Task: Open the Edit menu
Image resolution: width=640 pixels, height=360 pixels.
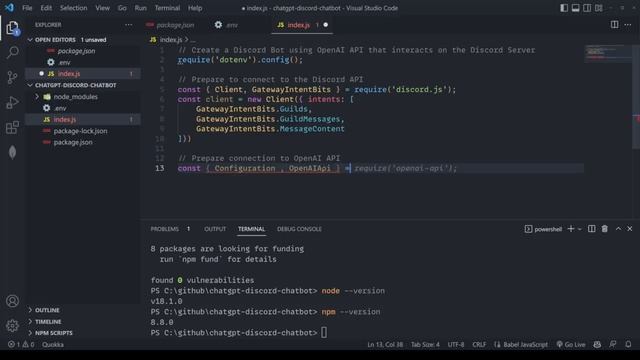Action: [46, 8]
